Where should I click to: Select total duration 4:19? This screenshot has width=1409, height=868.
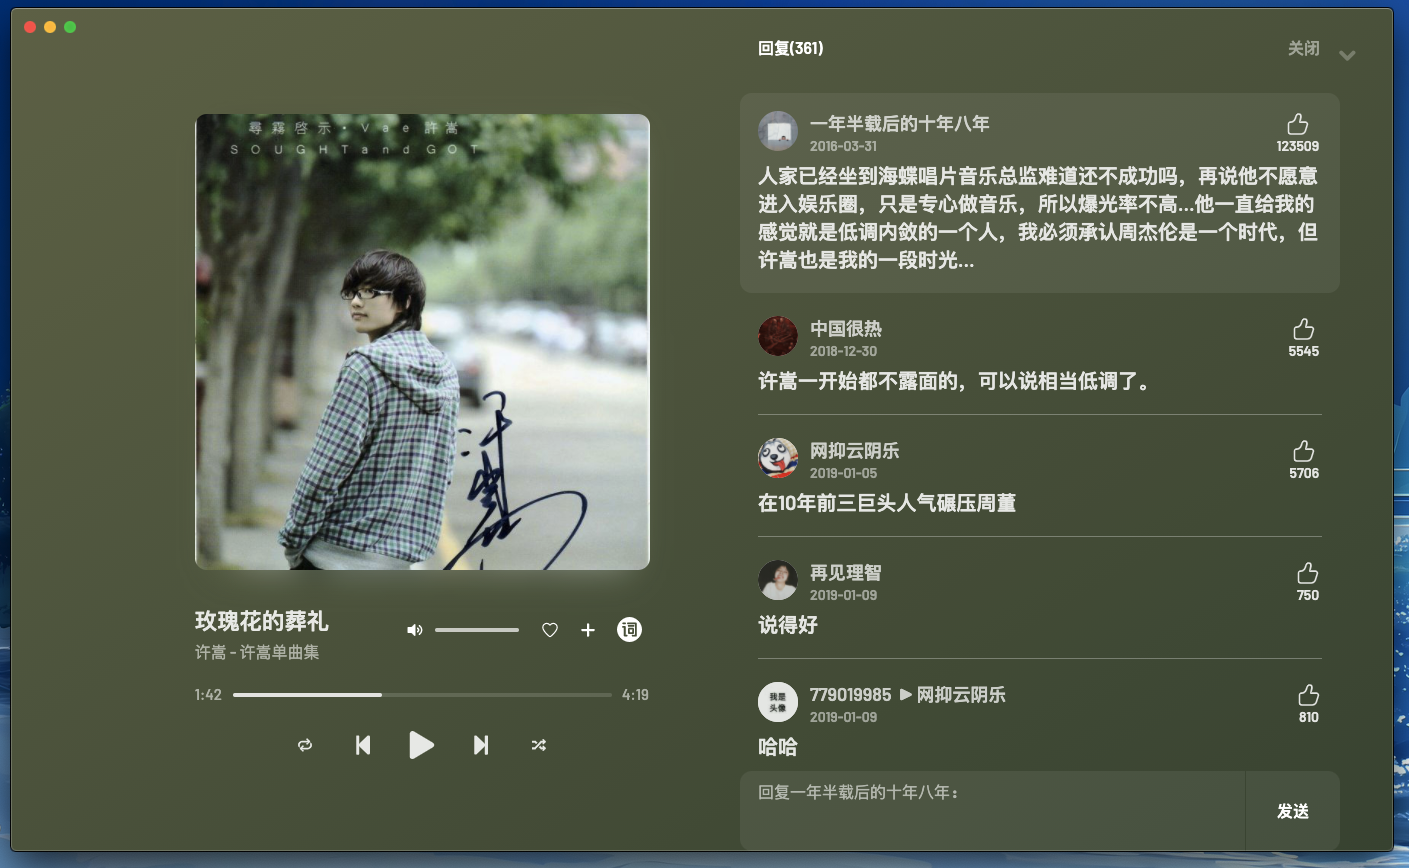point(635,694)
